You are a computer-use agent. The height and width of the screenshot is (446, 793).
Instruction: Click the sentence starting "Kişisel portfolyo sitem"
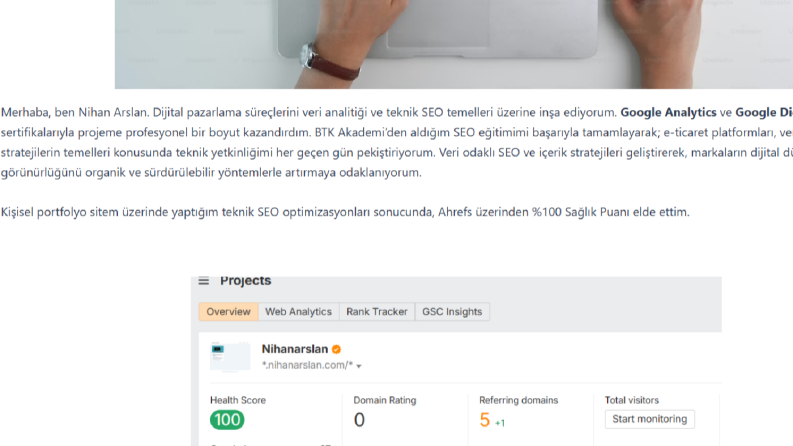(x=345, y=212)
